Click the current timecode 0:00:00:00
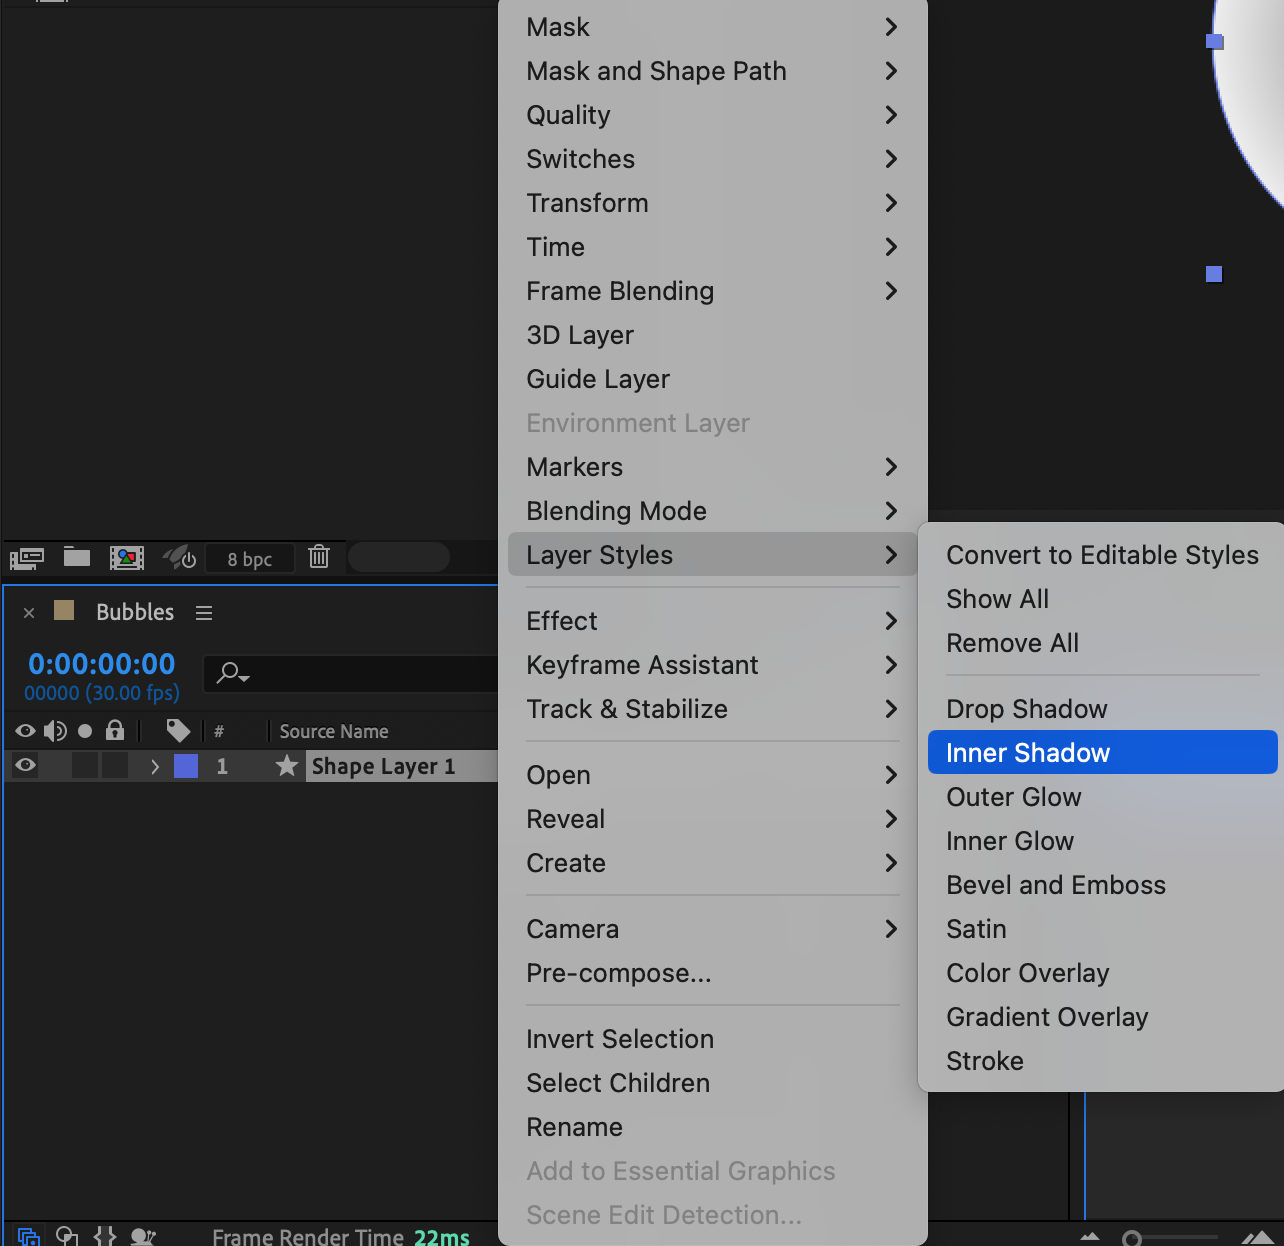 (102, 664)
